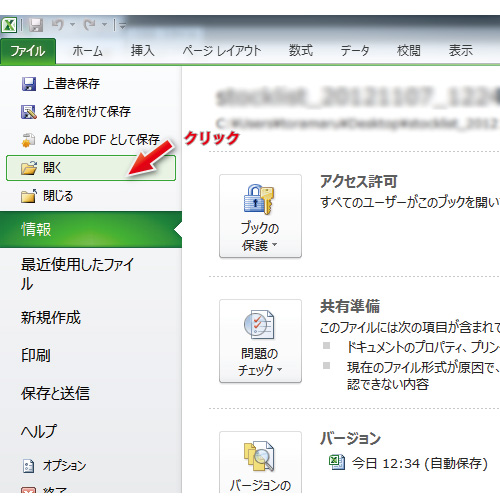This screenshot has width=500, height=500.
Task: Switch to the ホーム ribbon tab
Action: pos(87,51)
